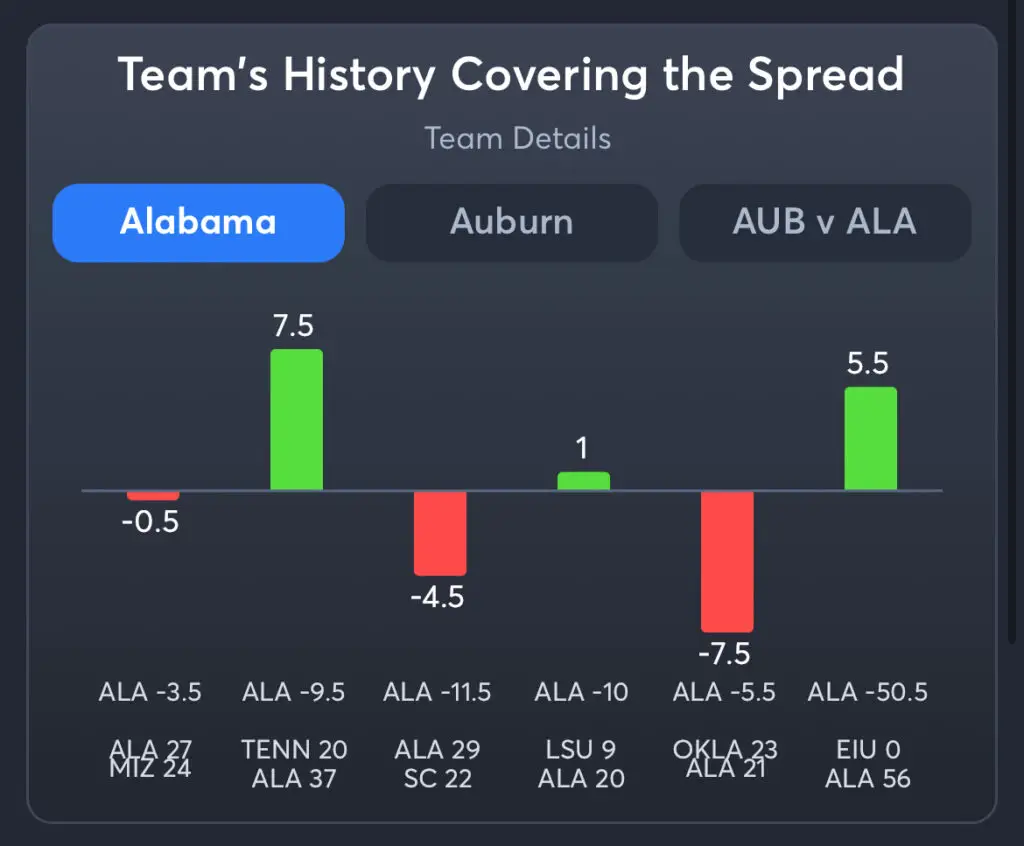Click the ALA -50.5 spread label
This screenshot has width=1024, height=846.
pyautogui.click(x=868, y=691)
